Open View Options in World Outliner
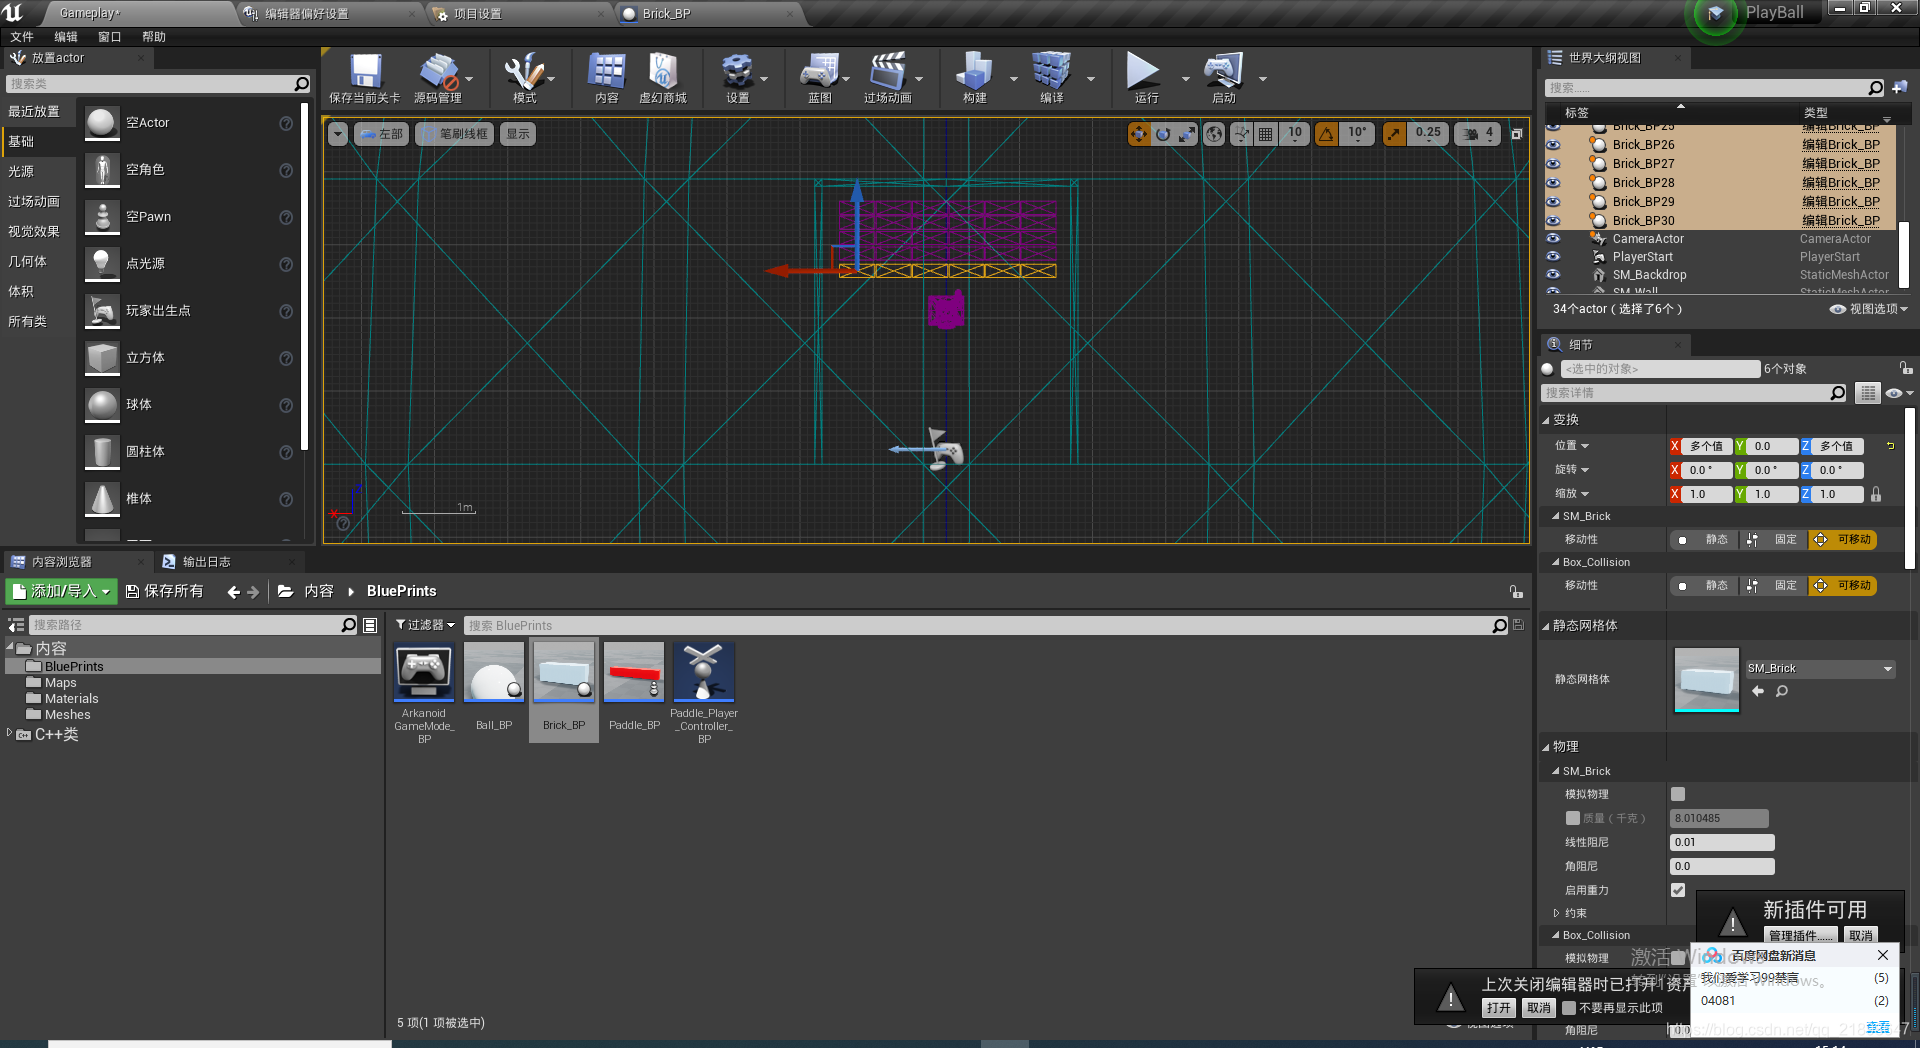The height and width of the screenshot is (1048, 1920). (x=1869, y=309)
